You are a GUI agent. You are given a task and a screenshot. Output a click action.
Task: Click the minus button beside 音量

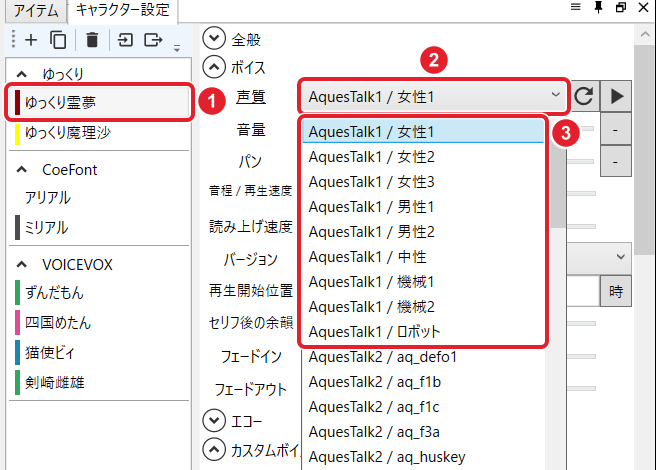[616, 130]
